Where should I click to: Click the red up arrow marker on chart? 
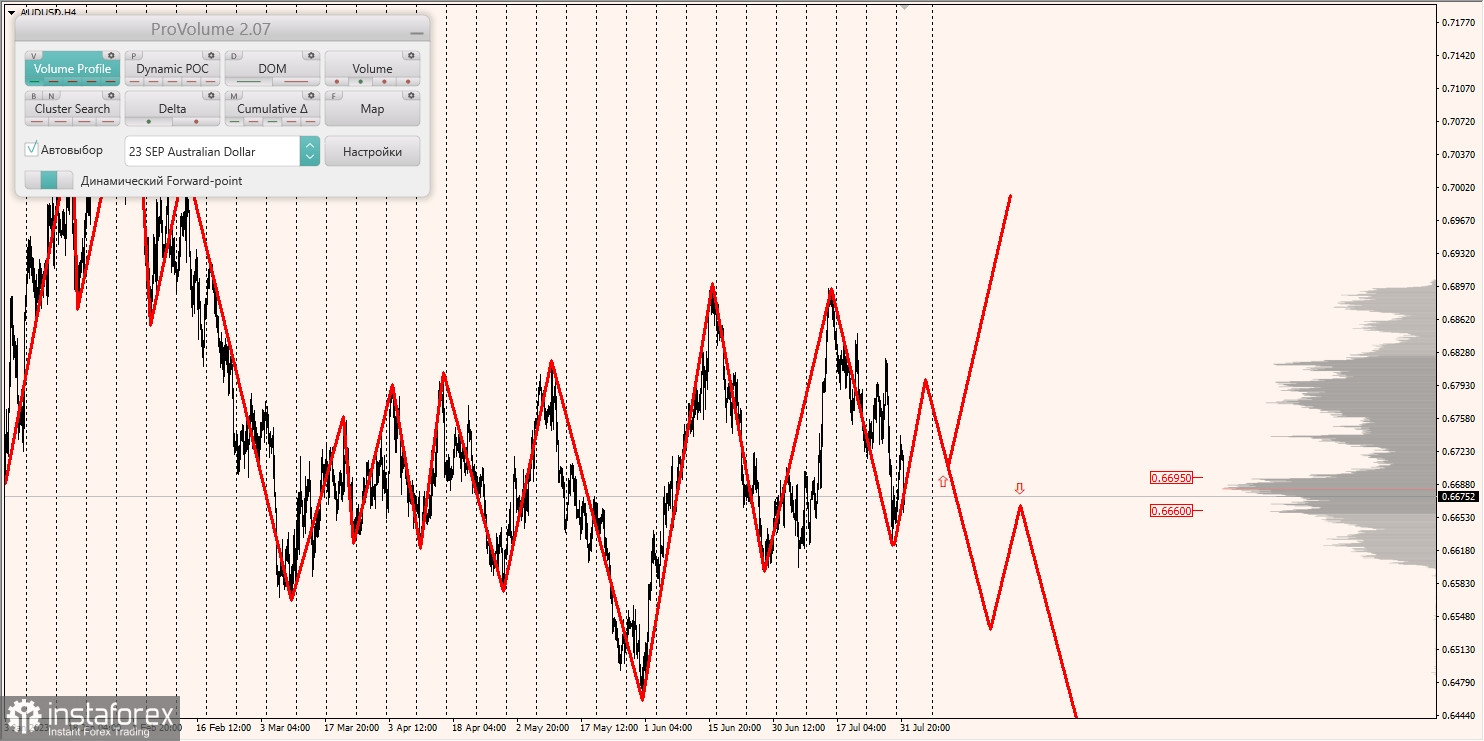[x=942, y=482]
